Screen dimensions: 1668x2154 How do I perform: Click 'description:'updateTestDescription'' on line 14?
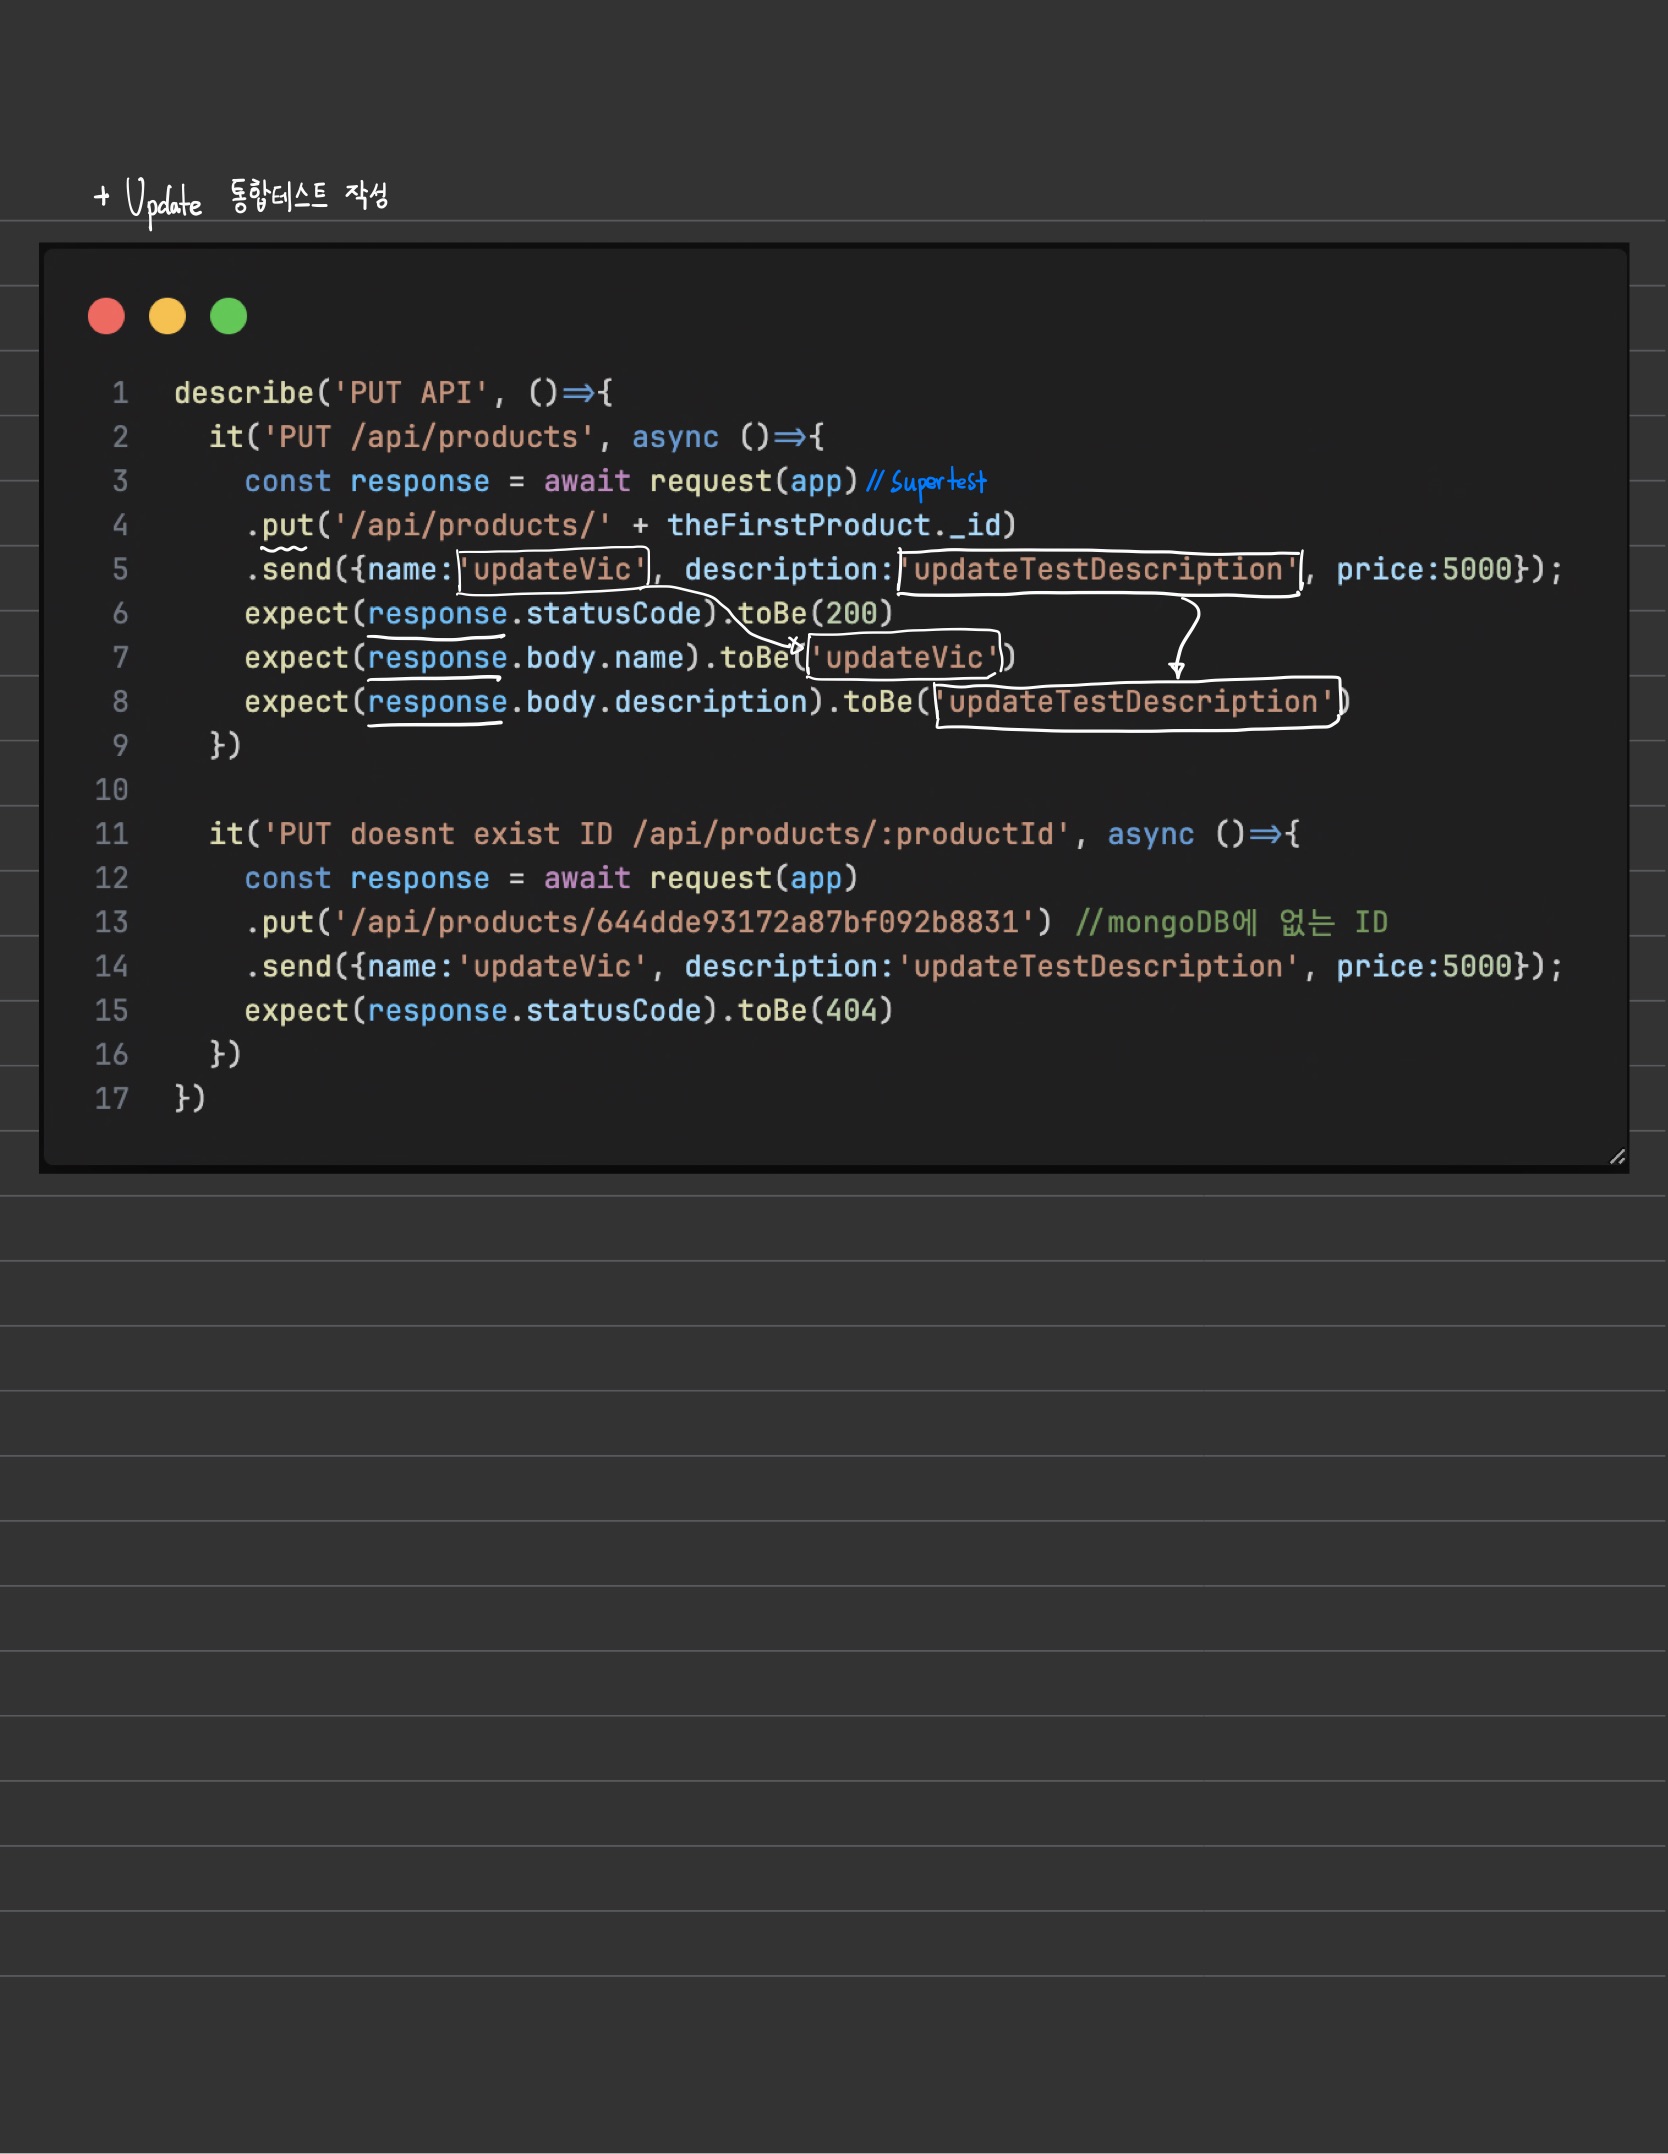(x=991, y=966)
